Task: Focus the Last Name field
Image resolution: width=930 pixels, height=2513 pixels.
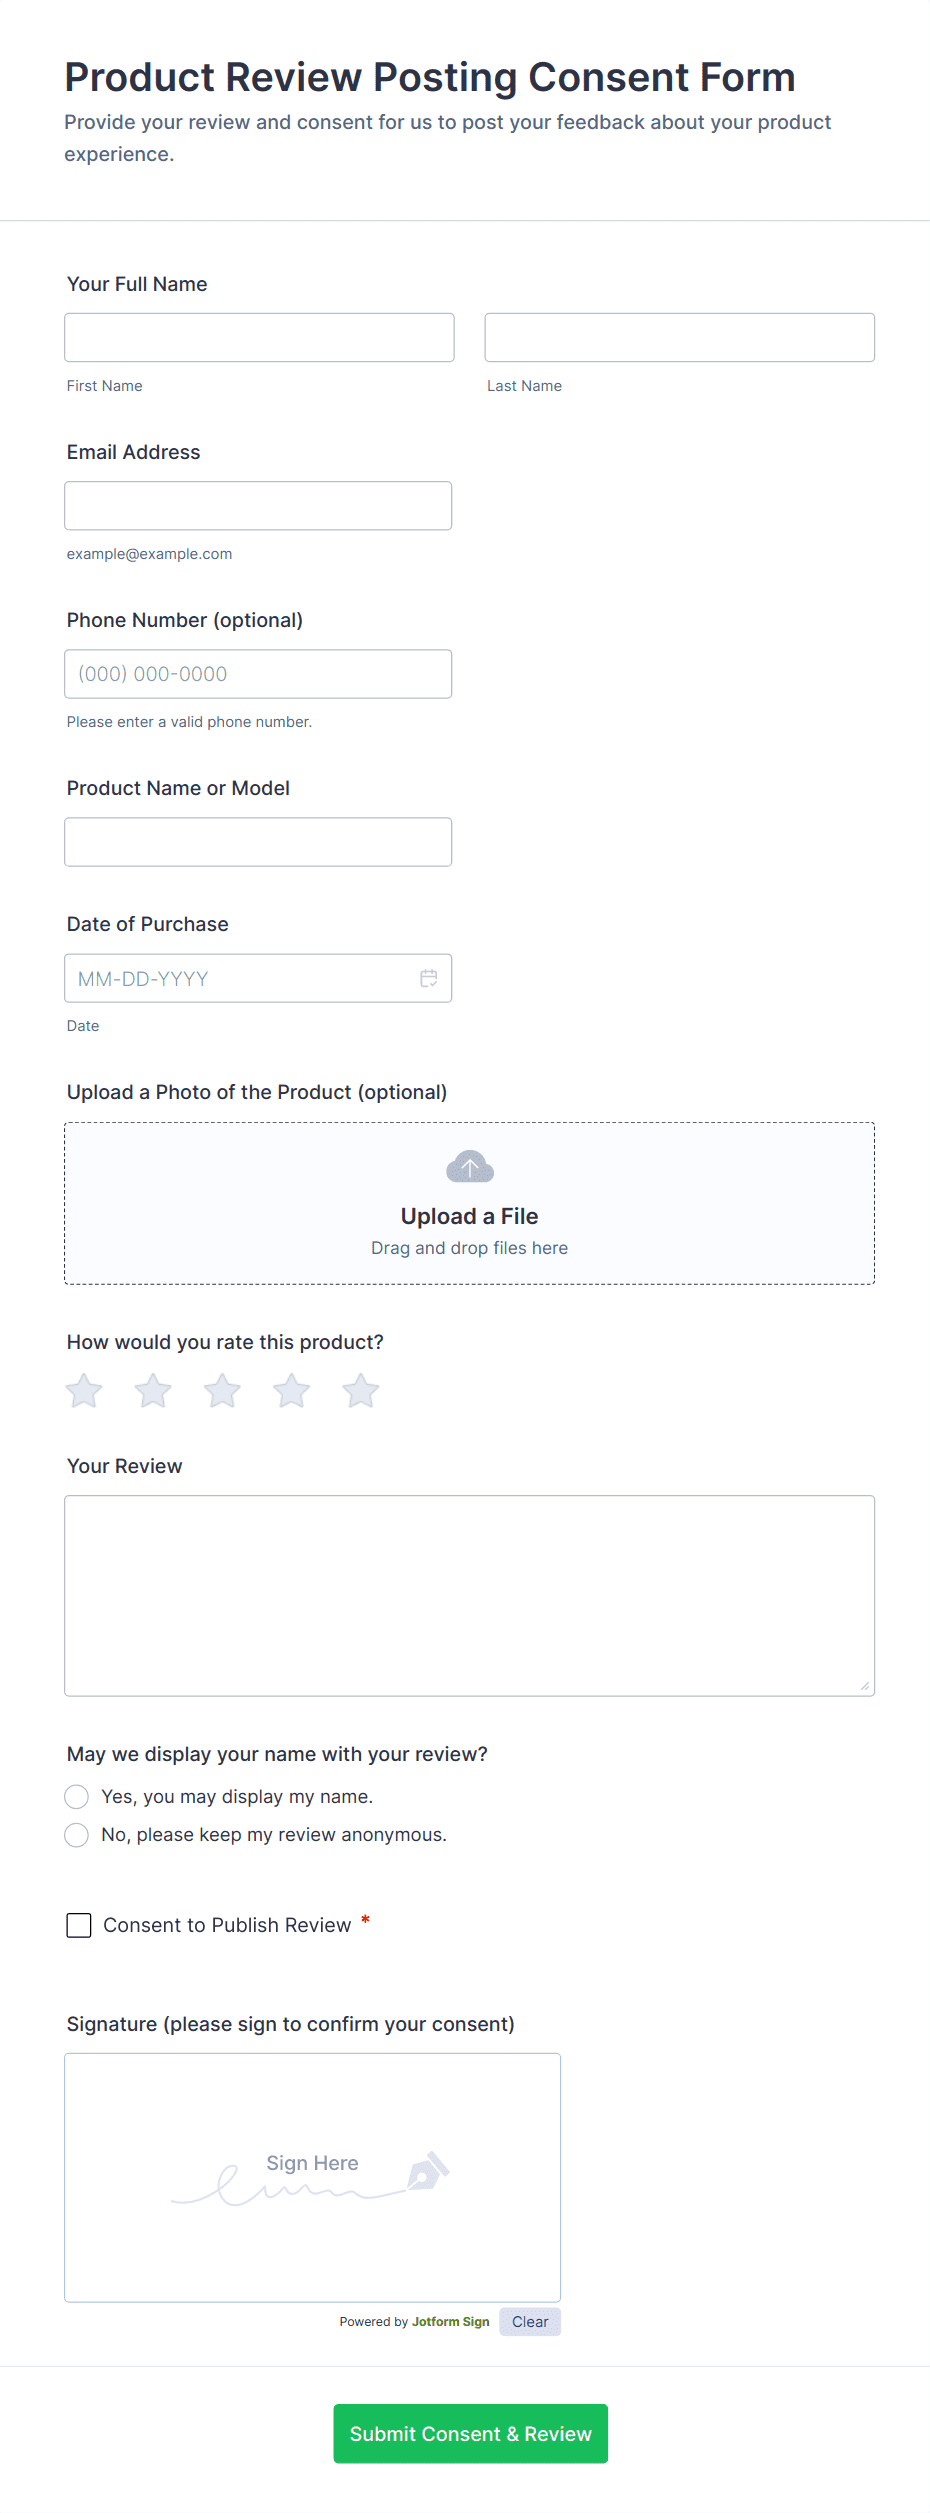Action: click(x=679, y=337)
